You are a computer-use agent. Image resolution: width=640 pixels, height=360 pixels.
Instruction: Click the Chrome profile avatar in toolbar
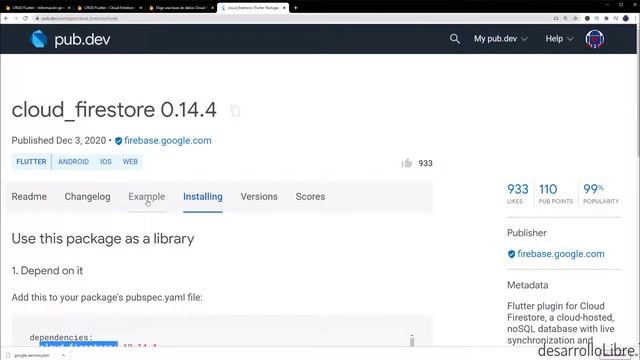[626, 18]
